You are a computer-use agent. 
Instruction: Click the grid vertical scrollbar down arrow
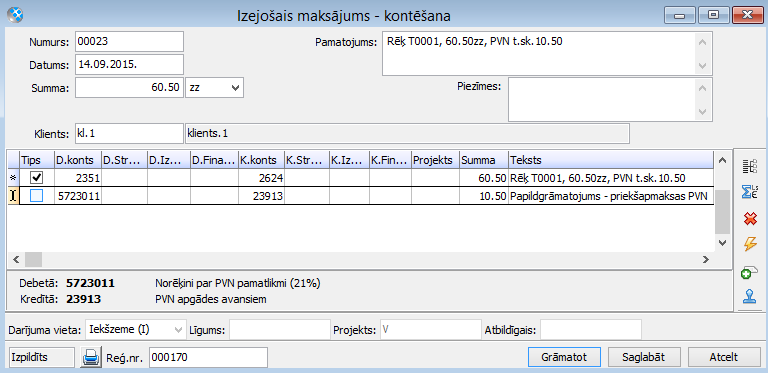pos(722,243)
